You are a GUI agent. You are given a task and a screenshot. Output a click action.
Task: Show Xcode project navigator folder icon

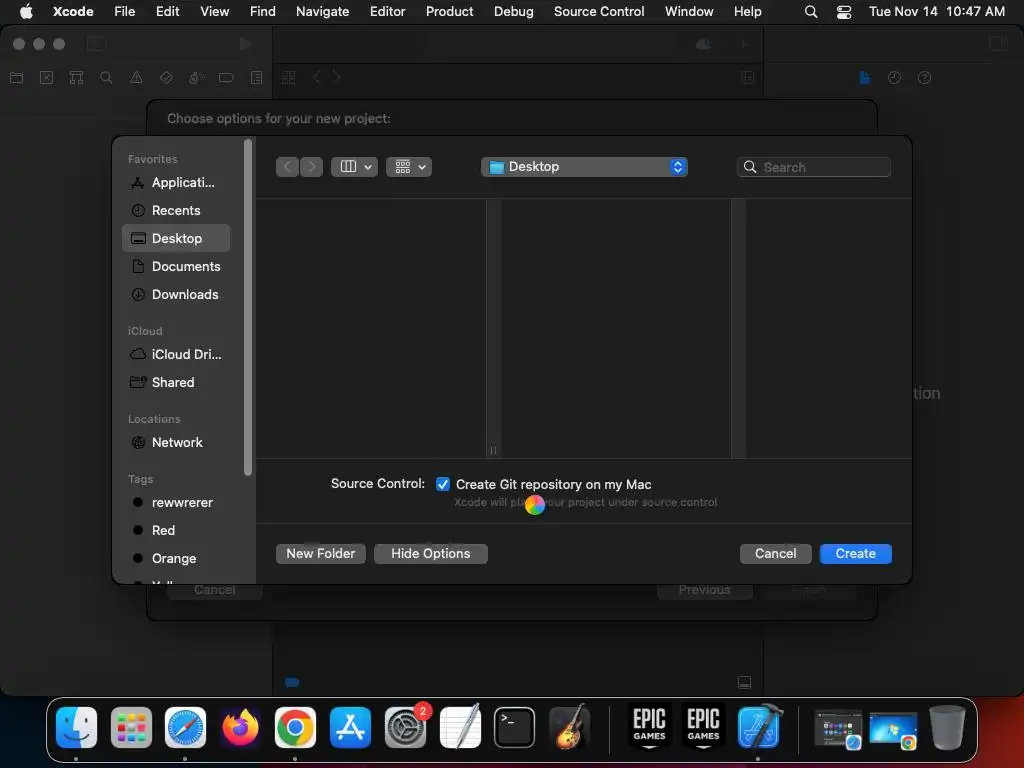pos(17,78)
